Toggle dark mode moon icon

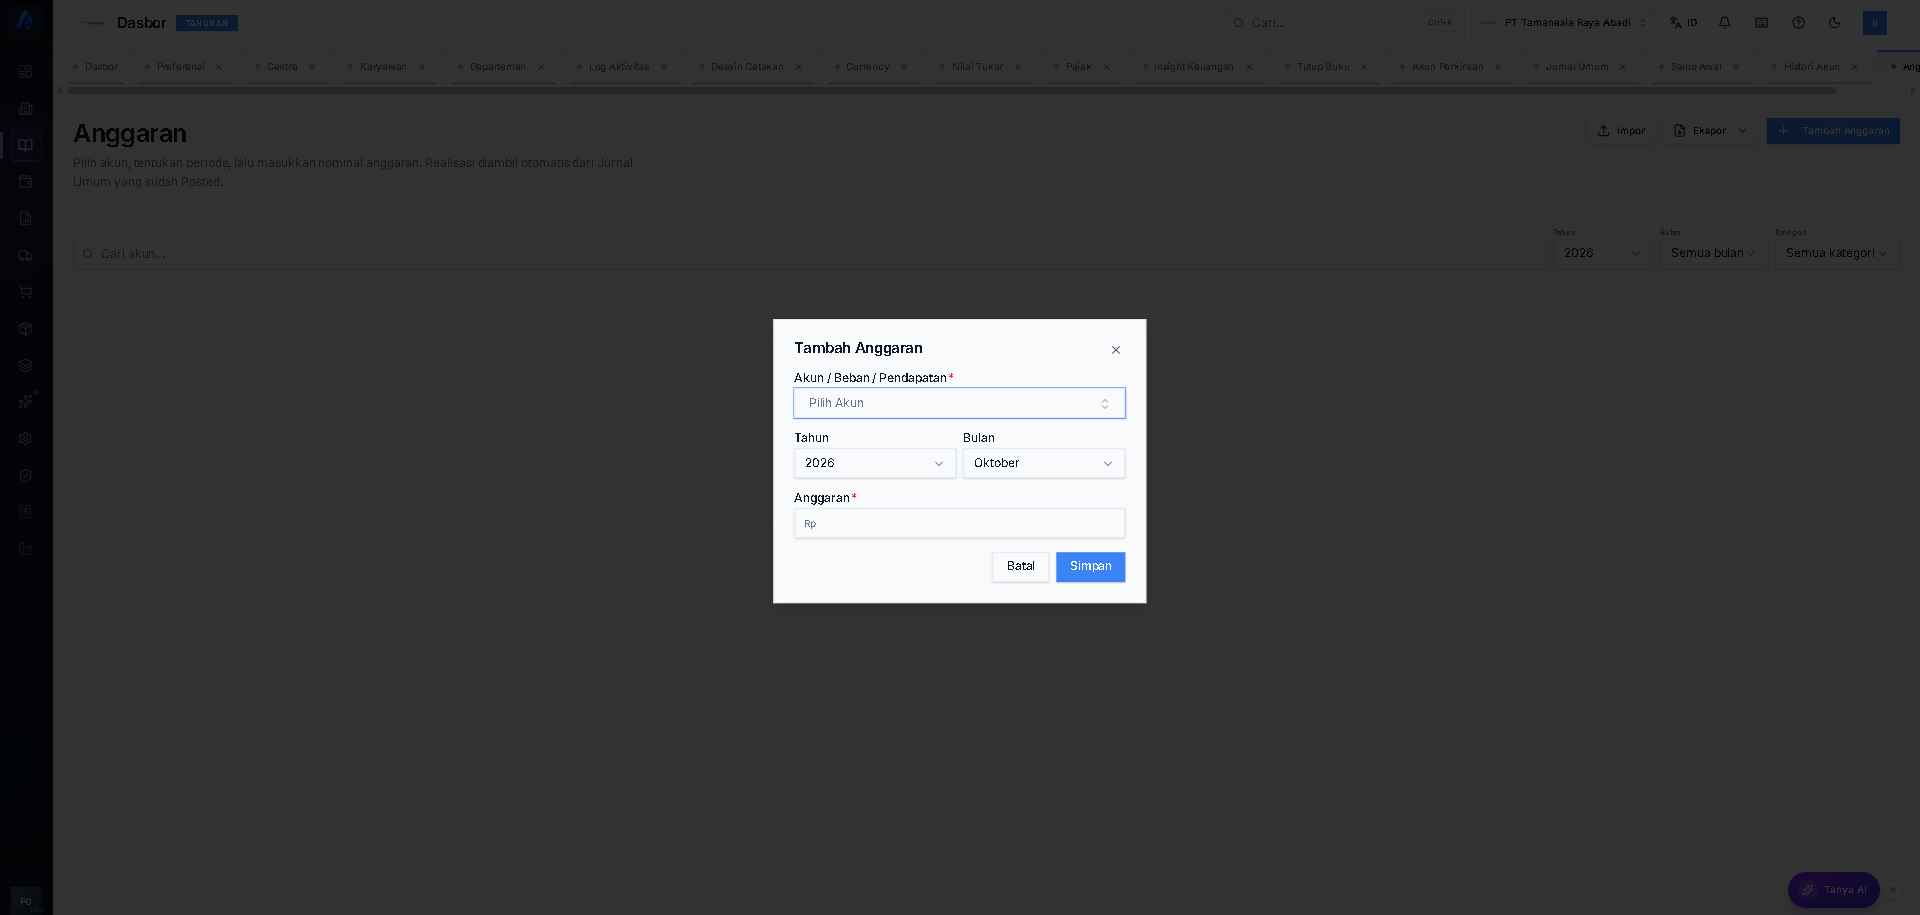pos(1834,23)
